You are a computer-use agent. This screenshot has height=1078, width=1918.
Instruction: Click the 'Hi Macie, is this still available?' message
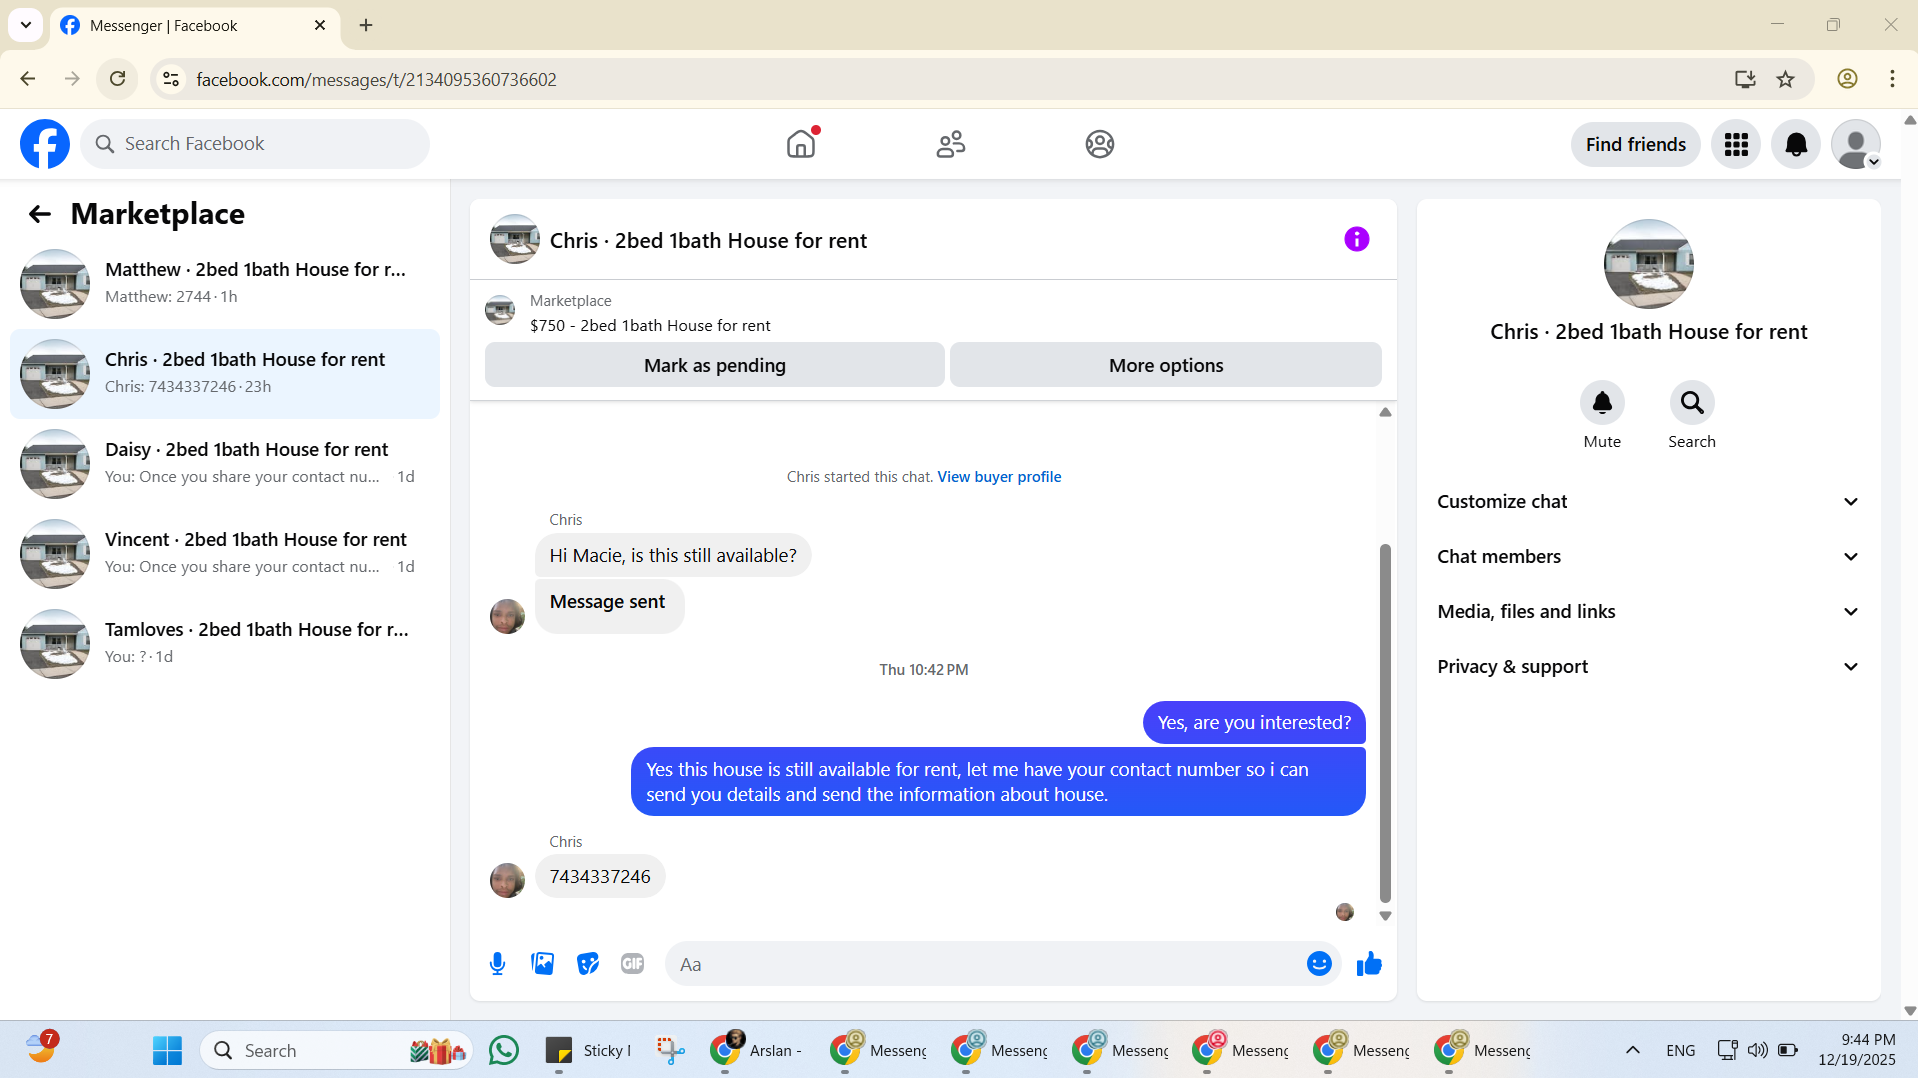[x=673, y=556]
